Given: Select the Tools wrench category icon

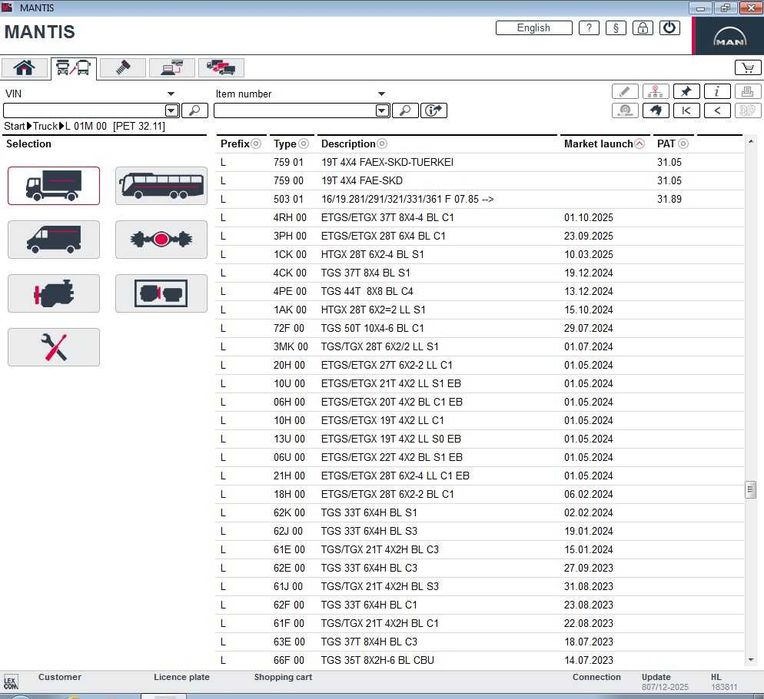Looking at the screenshot, I should (x=54, y=347).
